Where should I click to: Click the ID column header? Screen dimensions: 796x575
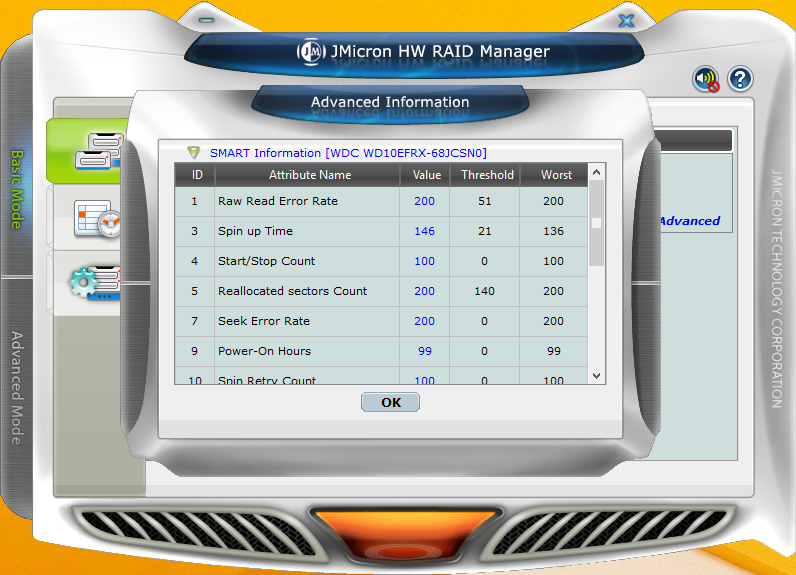(x=195, y=175)
